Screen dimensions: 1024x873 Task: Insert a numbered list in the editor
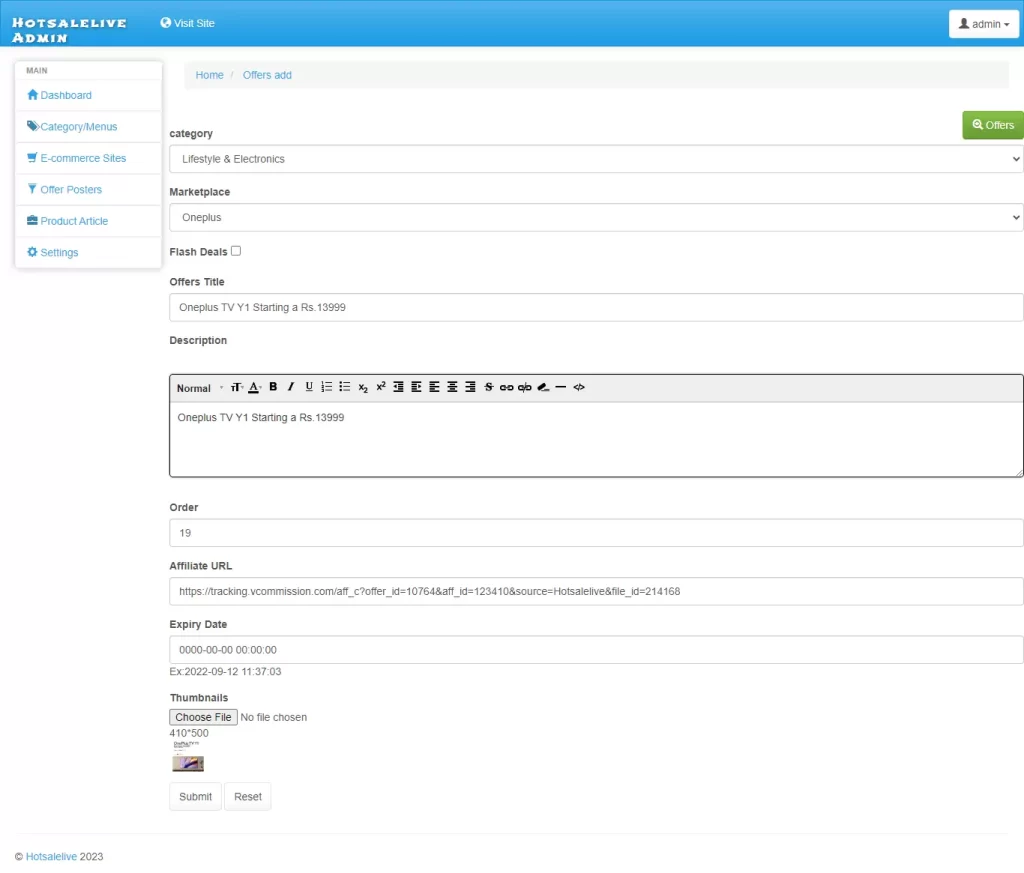click(x=327, y=387)
